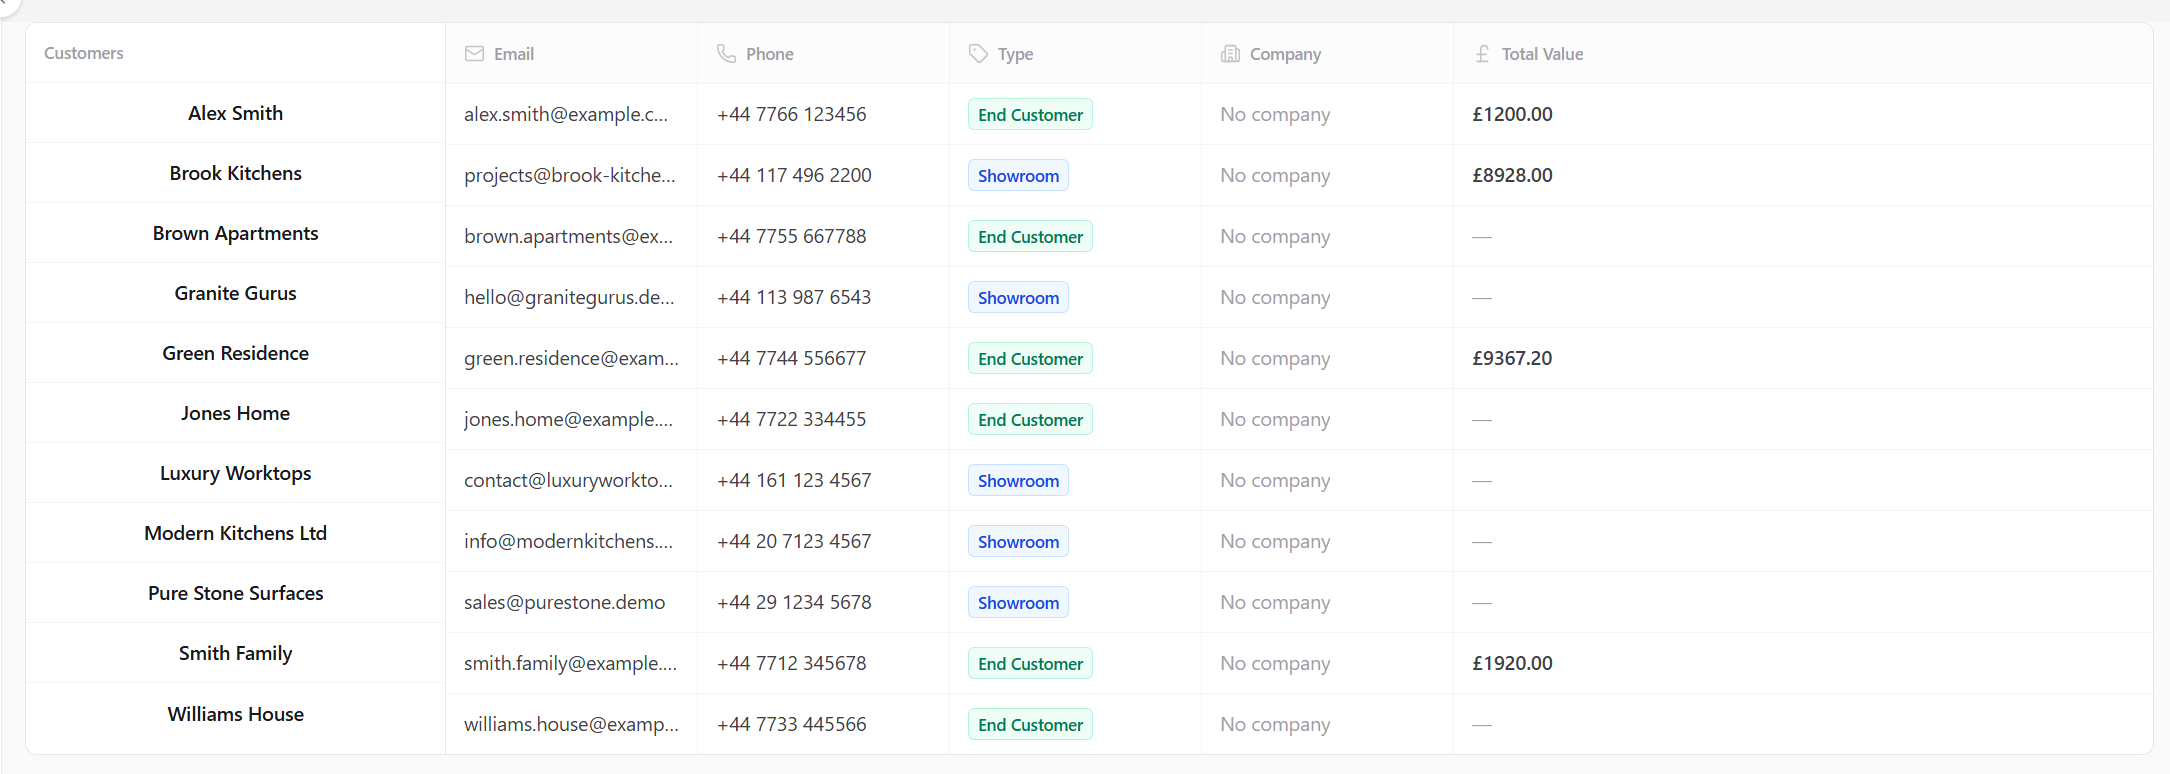Viewport: 2170px width, 774px height.
Task: Click the Showroom badge for Luxury Worktops
Action: [1018, 480]
